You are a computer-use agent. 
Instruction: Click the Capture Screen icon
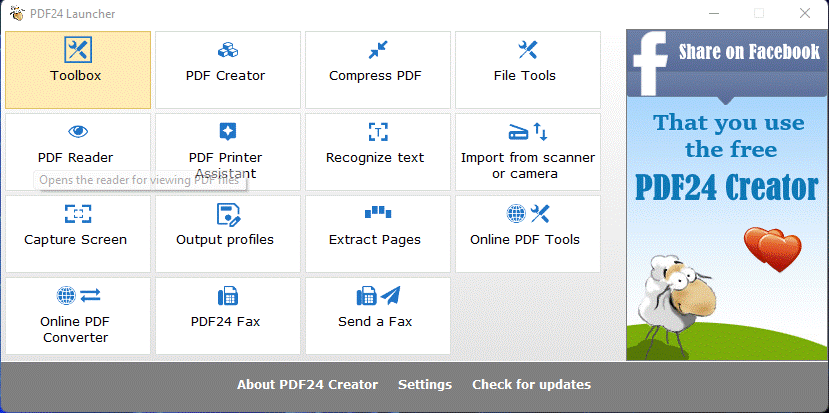tap(78, 214)
